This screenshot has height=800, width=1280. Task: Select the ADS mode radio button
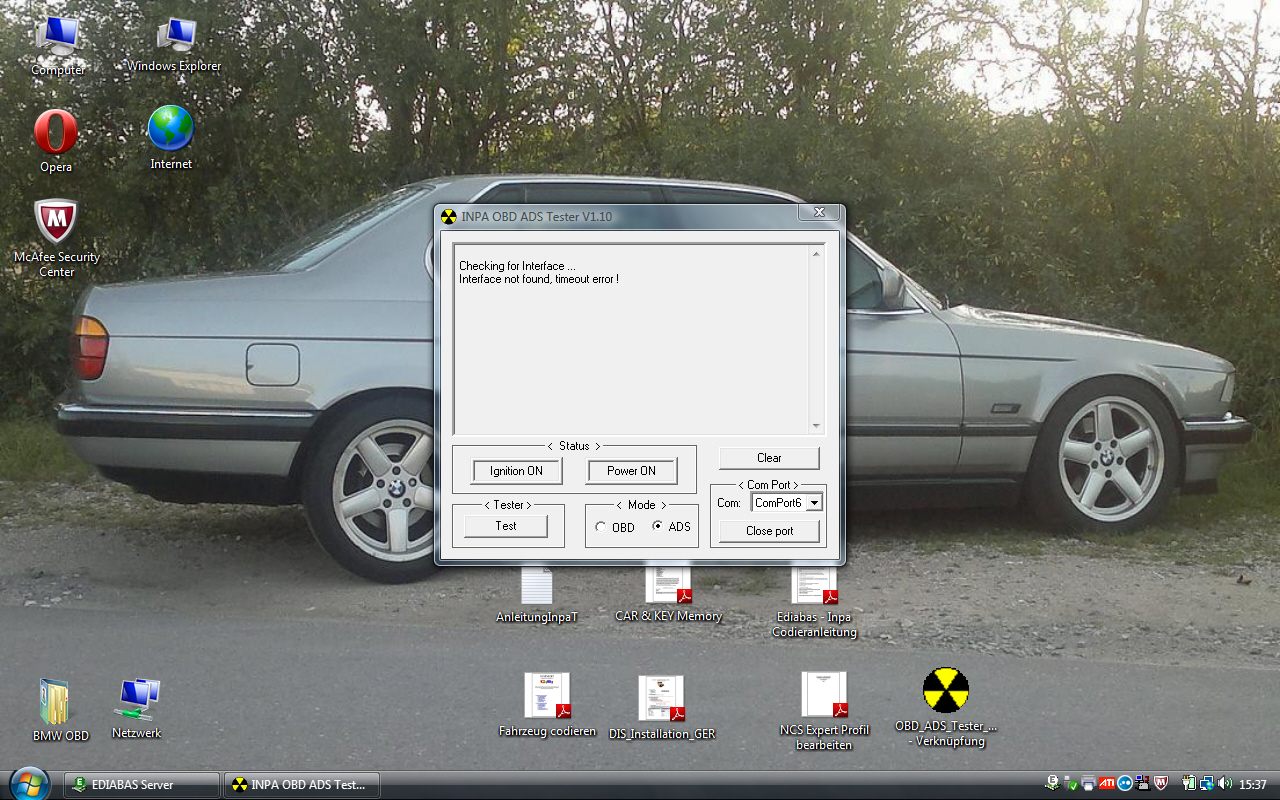point(657,526)
